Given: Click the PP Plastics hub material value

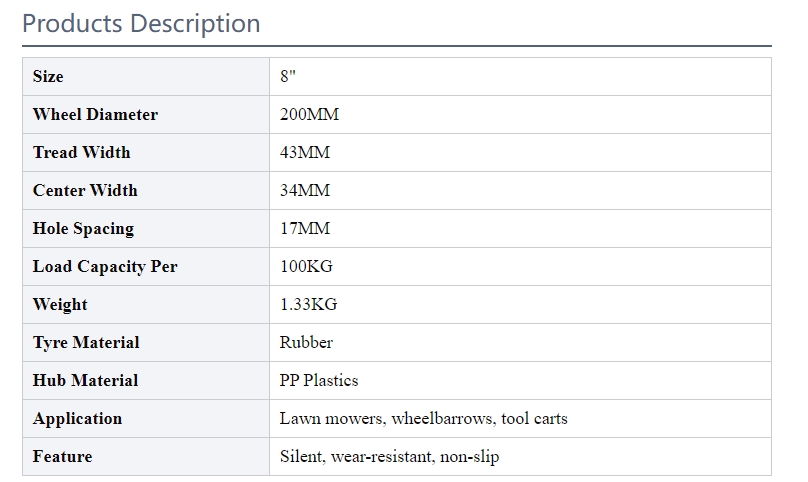Looking at the screenshot, I should [318, 381].
